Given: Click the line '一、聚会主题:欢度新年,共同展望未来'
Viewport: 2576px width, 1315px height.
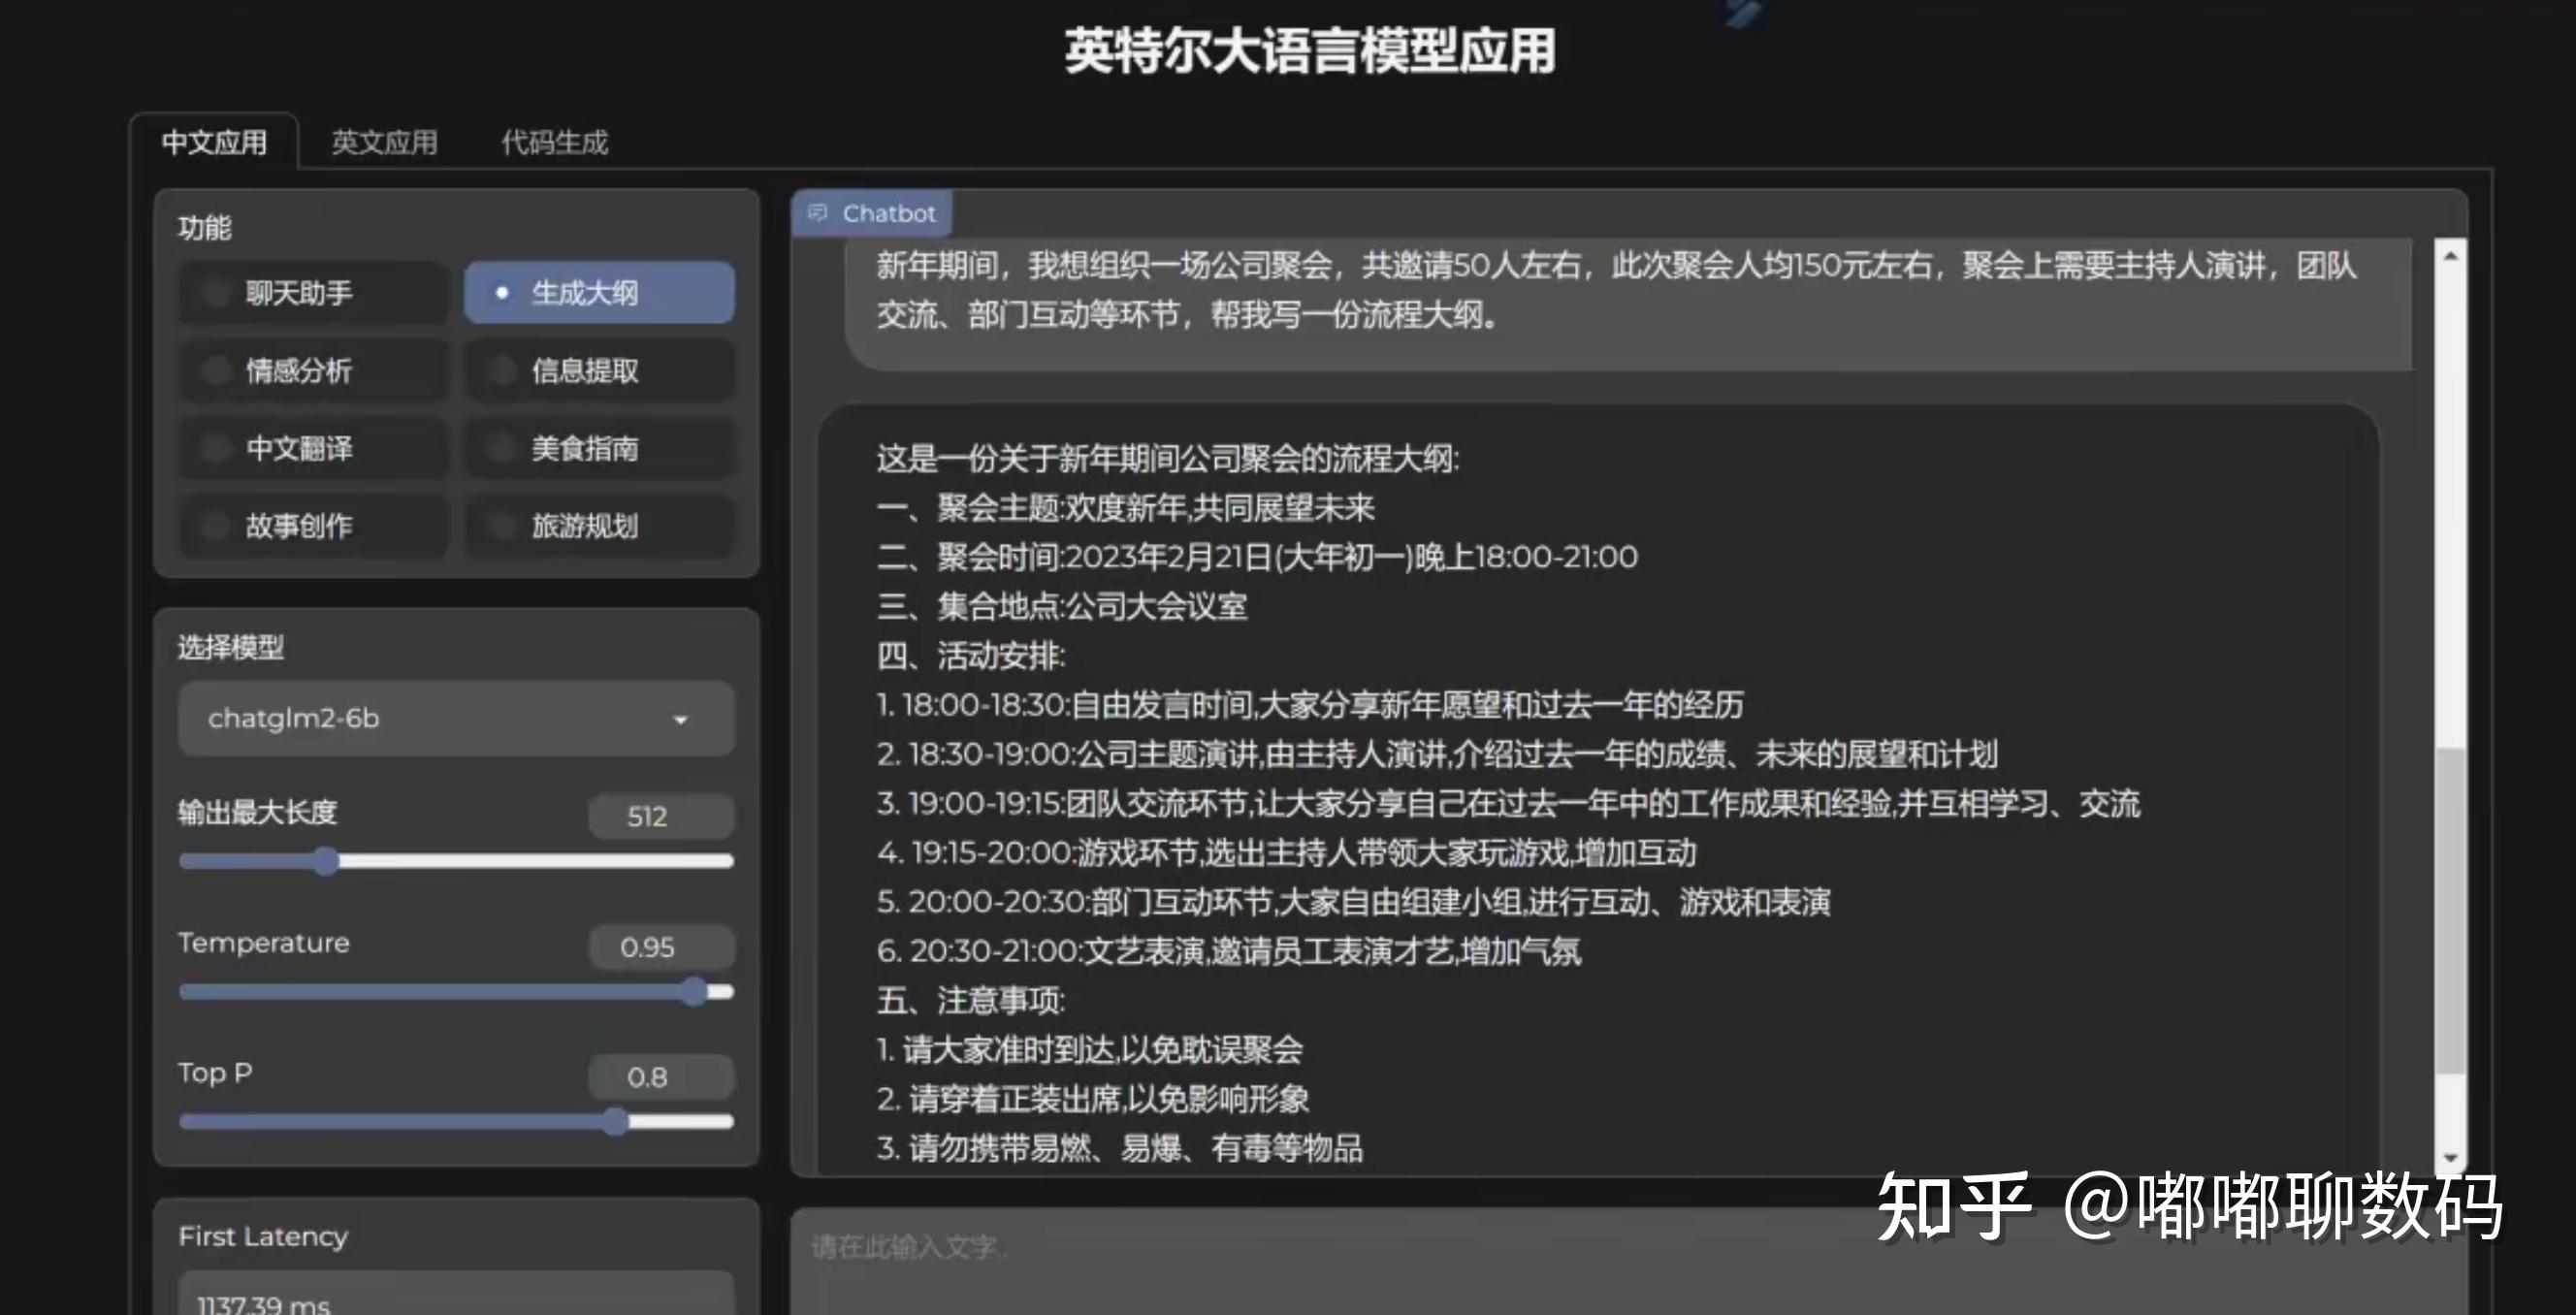Looking at the screenshot, I should (1126, 508).
